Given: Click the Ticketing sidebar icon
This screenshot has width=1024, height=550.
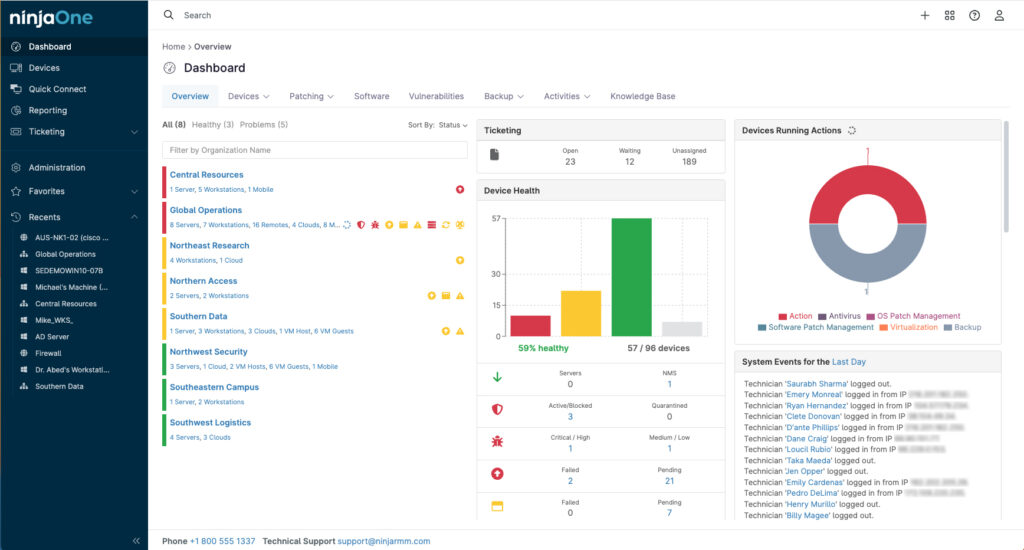Looking at the screenshot, I should [16, 131].
